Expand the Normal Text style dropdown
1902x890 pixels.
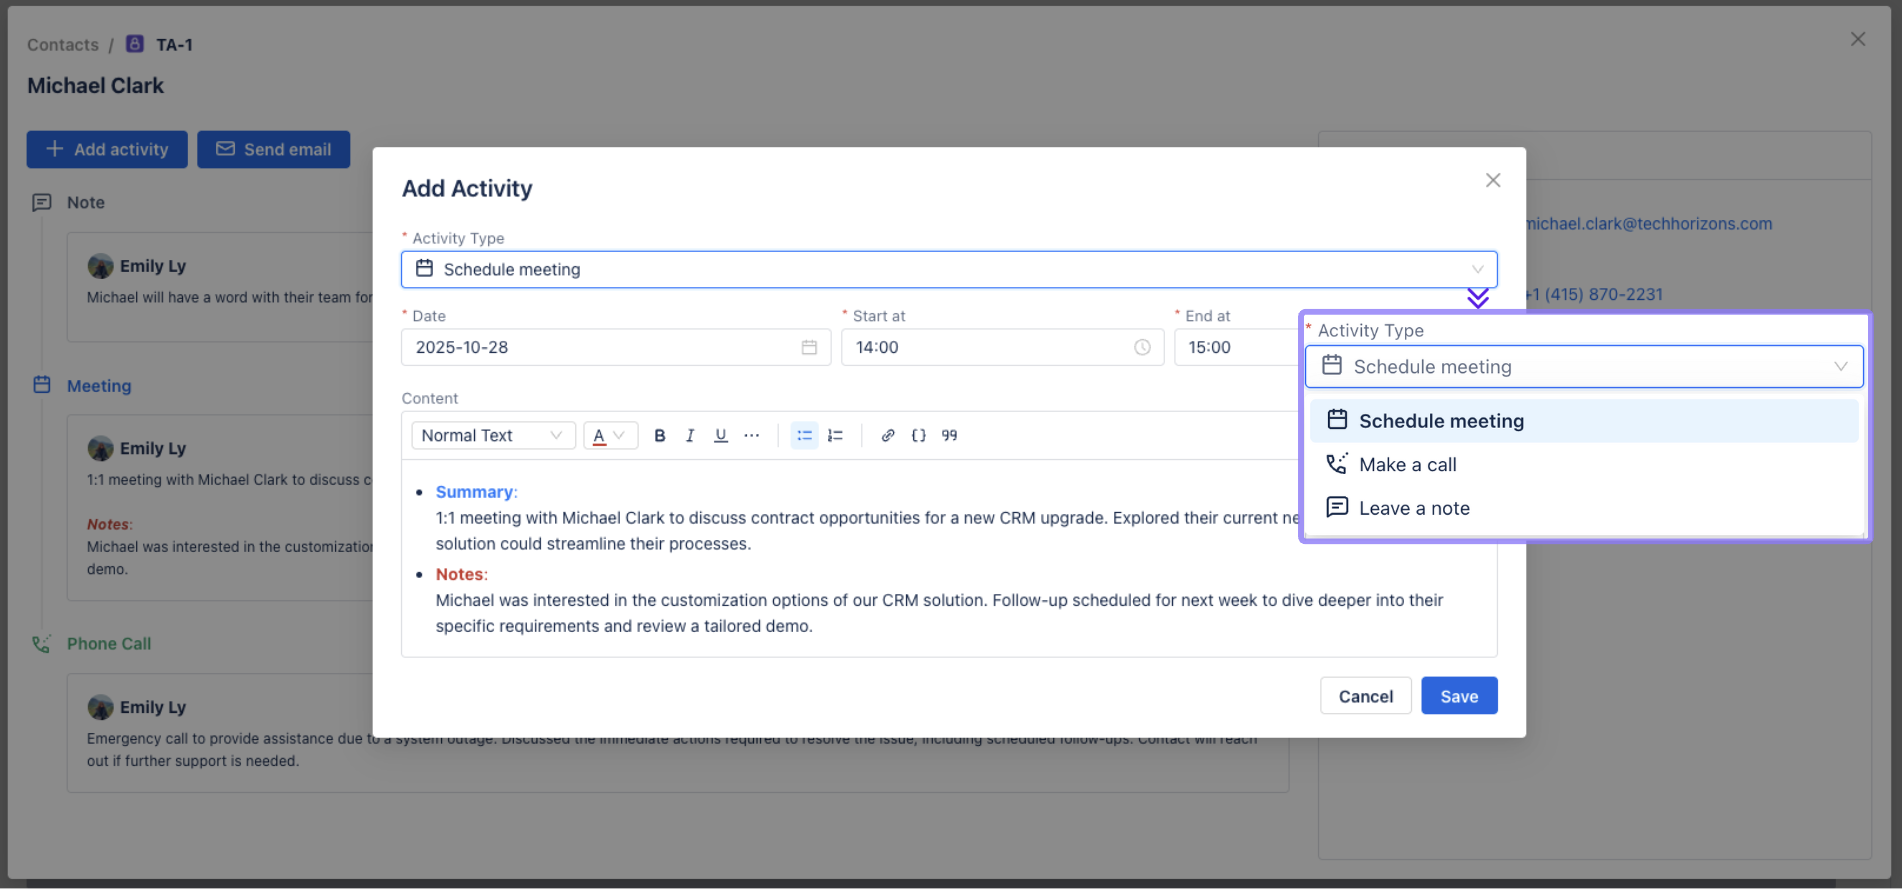point(493,436)
